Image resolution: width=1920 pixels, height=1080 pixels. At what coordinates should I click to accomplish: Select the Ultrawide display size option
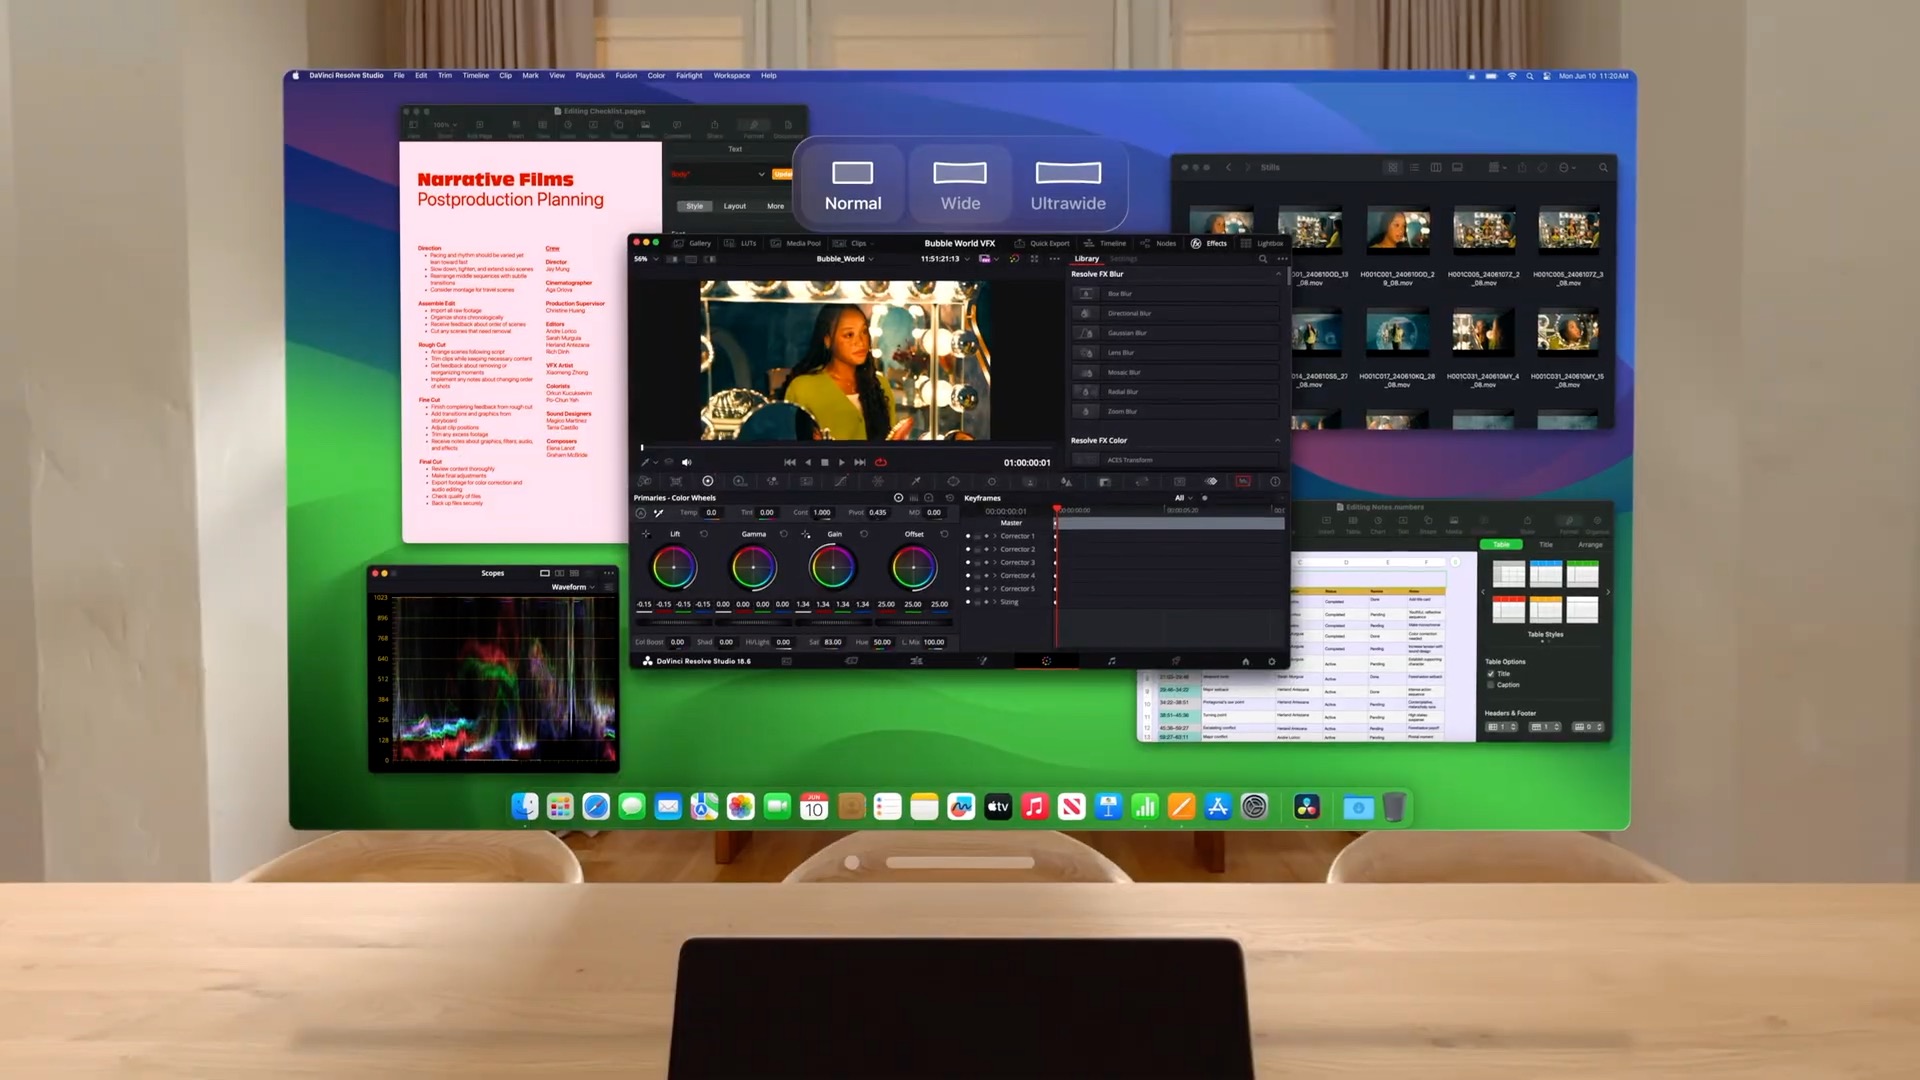tap(1068, 185)
